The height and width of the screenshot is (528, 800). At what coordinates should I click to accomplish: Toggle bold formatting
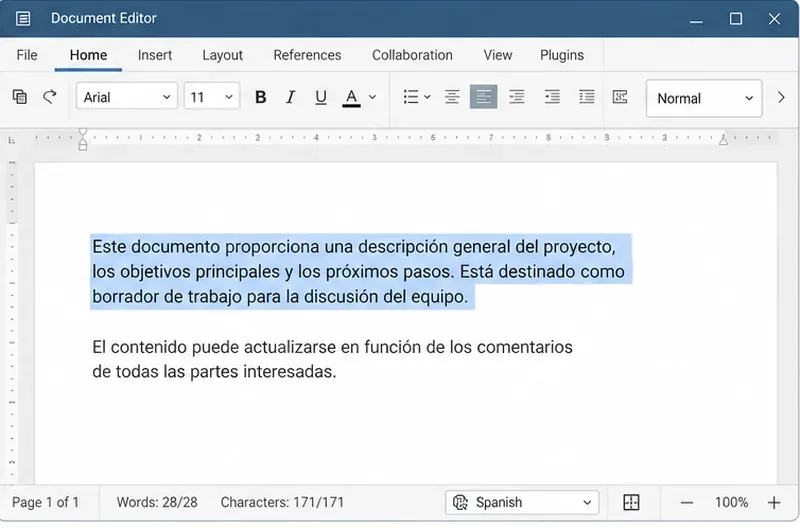pos(260,97)
